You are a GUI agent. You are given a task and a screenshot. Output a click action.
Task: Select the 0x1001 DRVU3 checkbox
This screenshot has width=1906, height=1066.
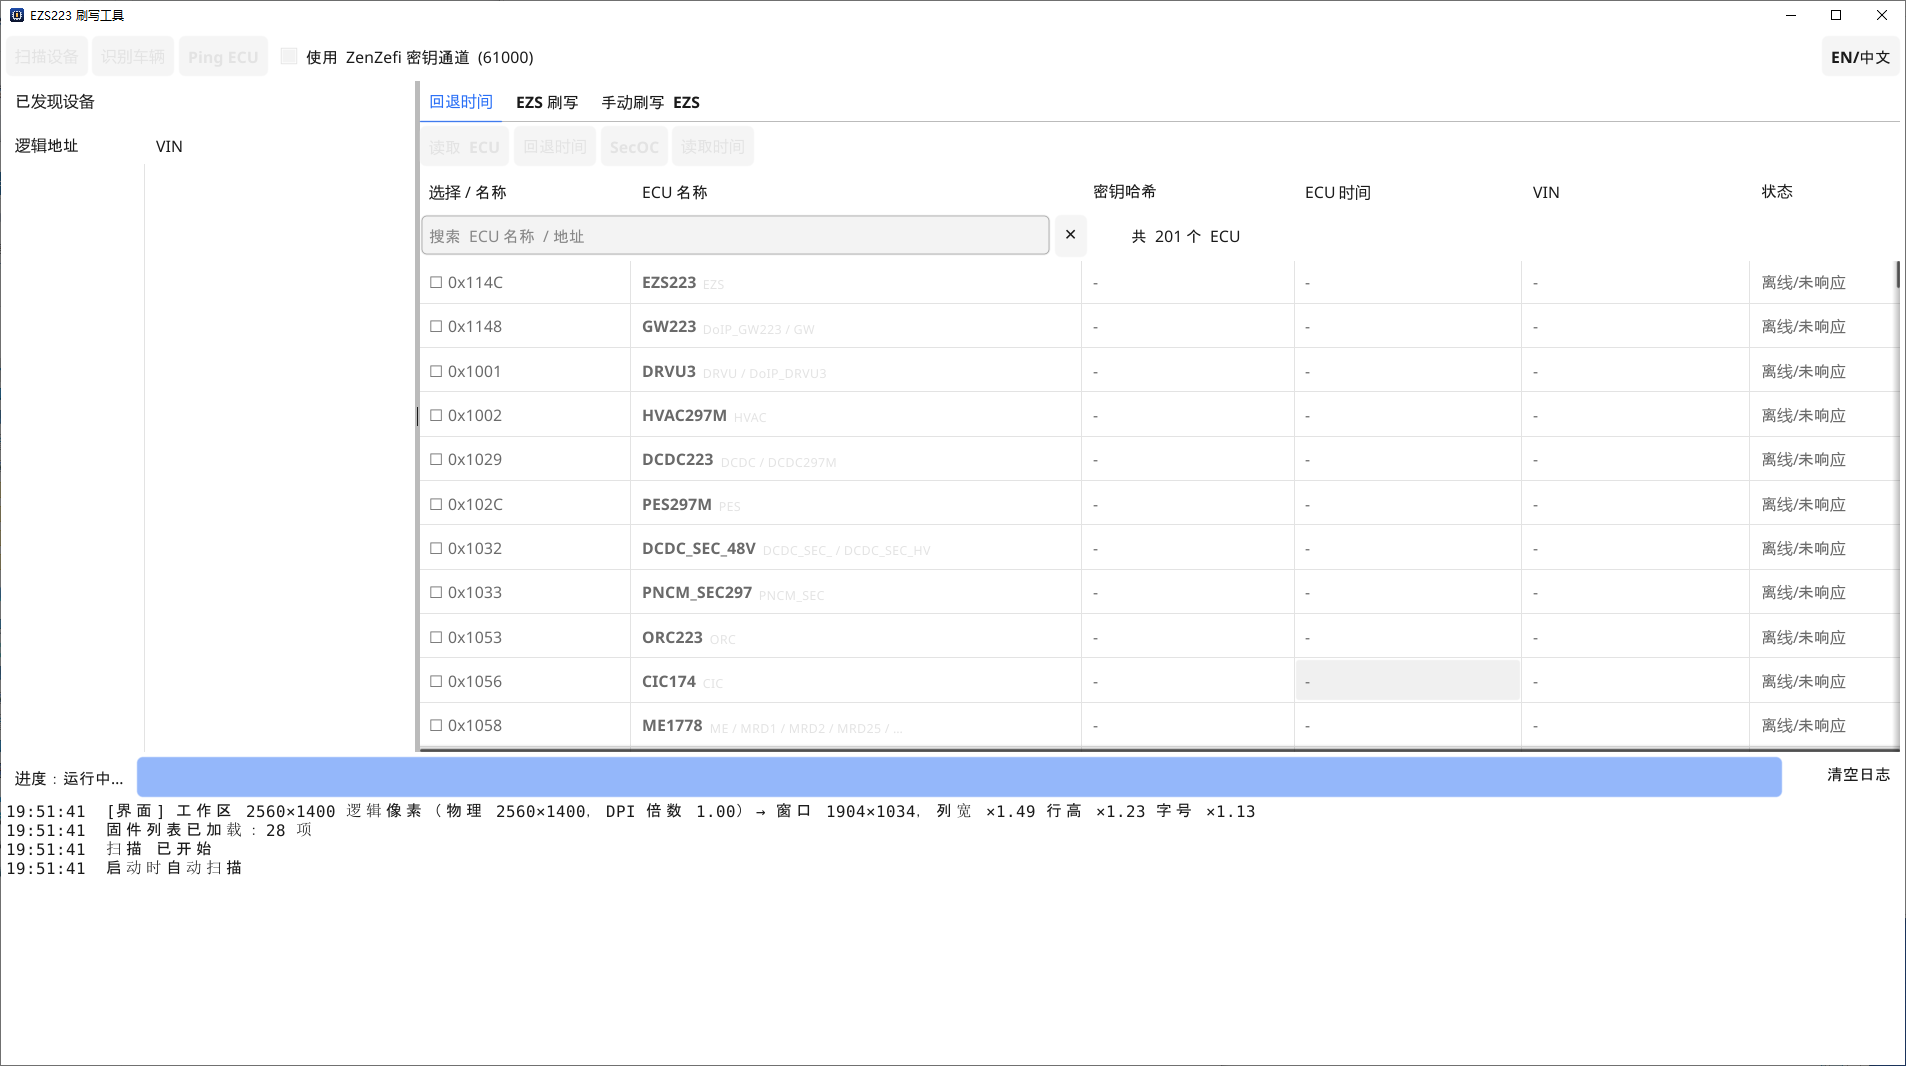436,371
